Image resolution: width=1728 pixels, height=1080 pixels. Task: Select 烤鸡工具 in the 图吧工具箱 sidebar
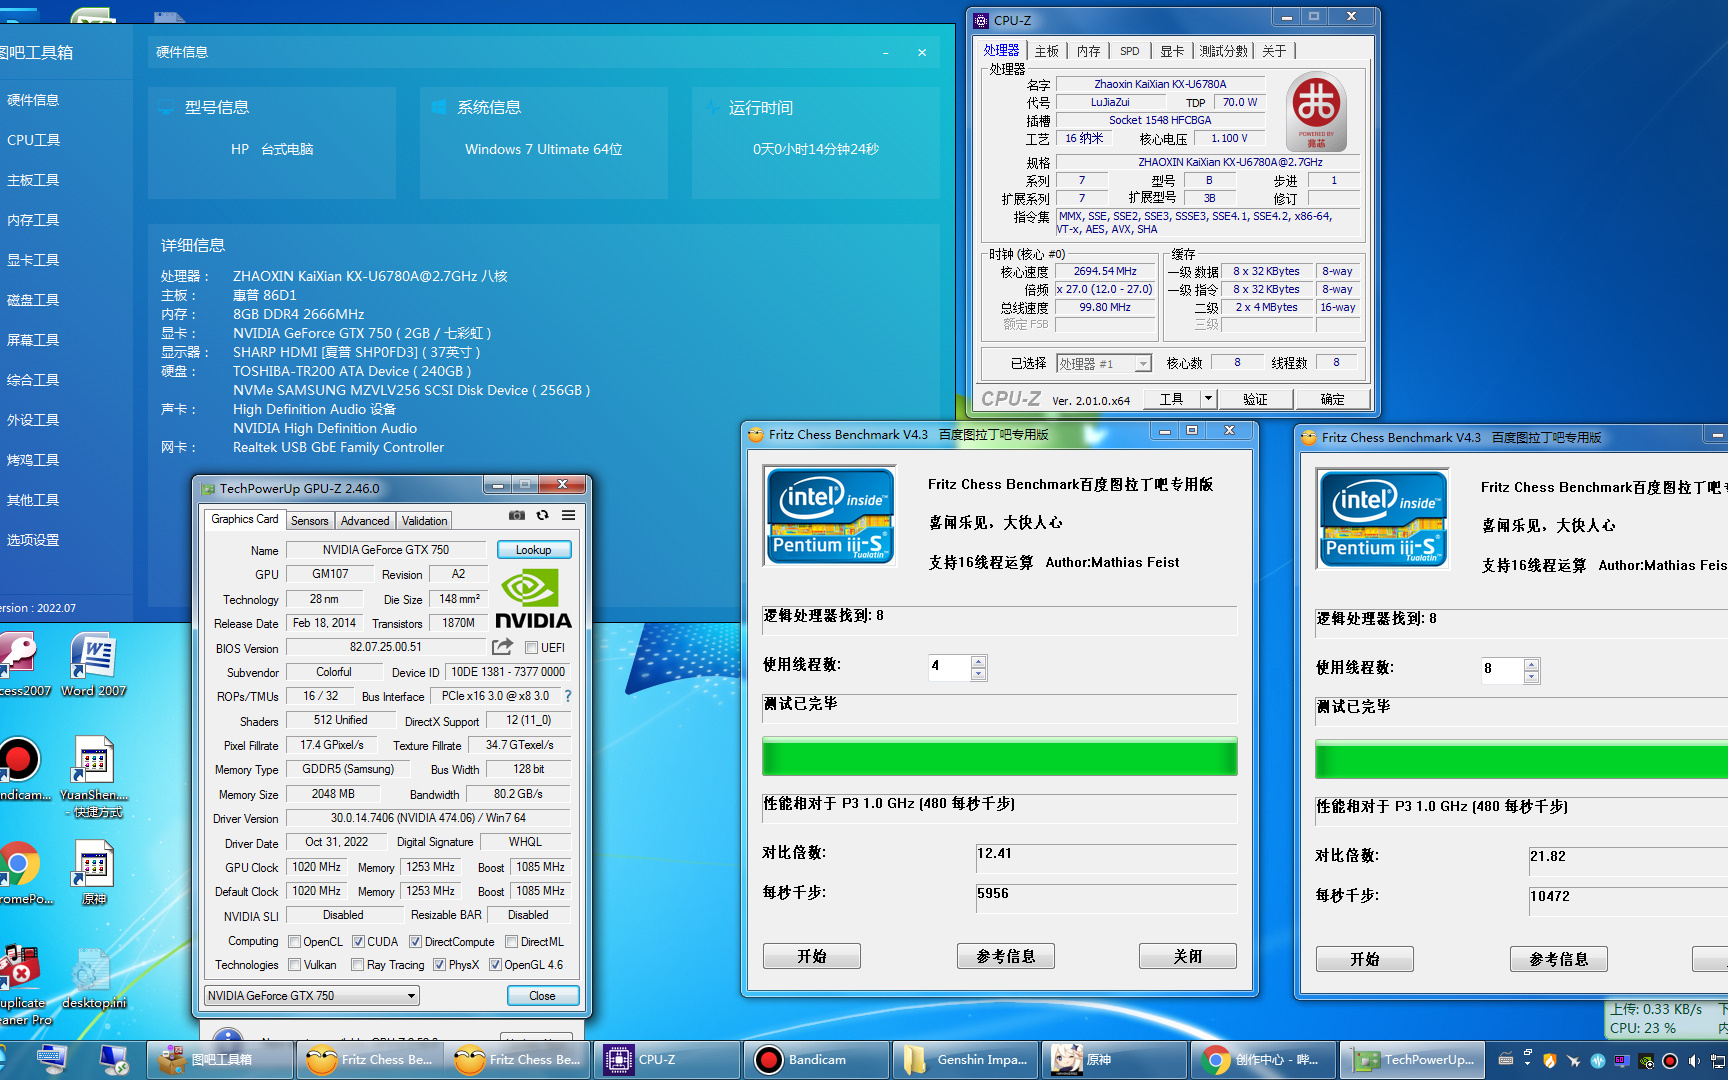34,460
